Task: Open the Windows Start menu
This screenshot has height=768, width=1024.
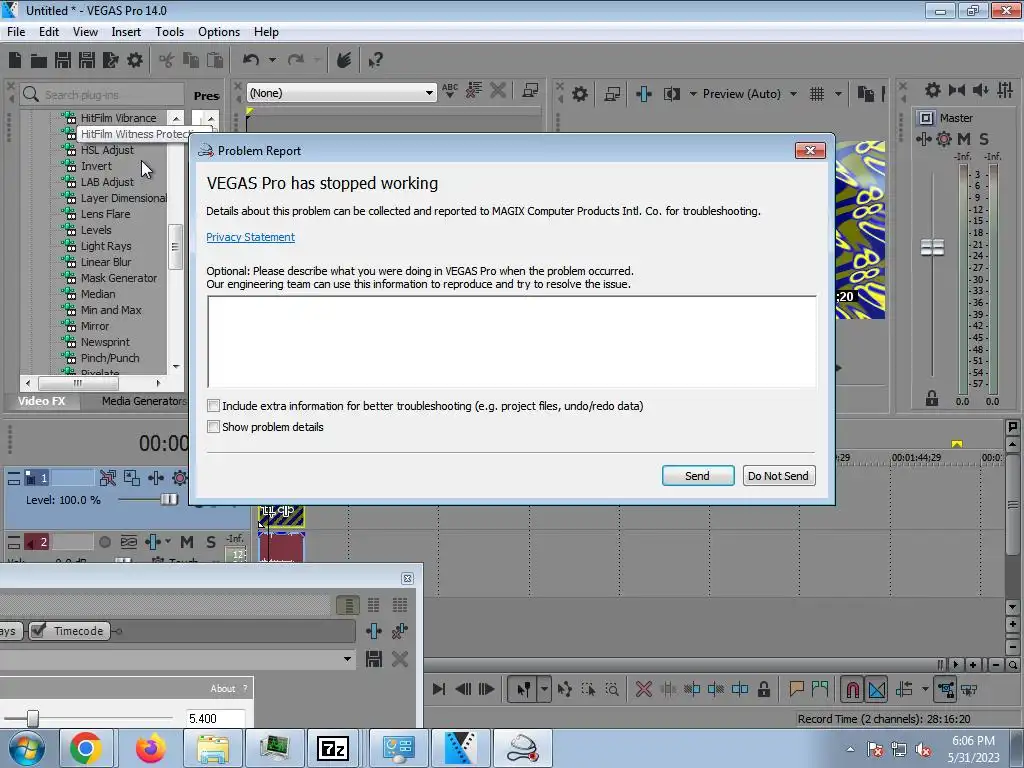Action: (x=26, y=748)
